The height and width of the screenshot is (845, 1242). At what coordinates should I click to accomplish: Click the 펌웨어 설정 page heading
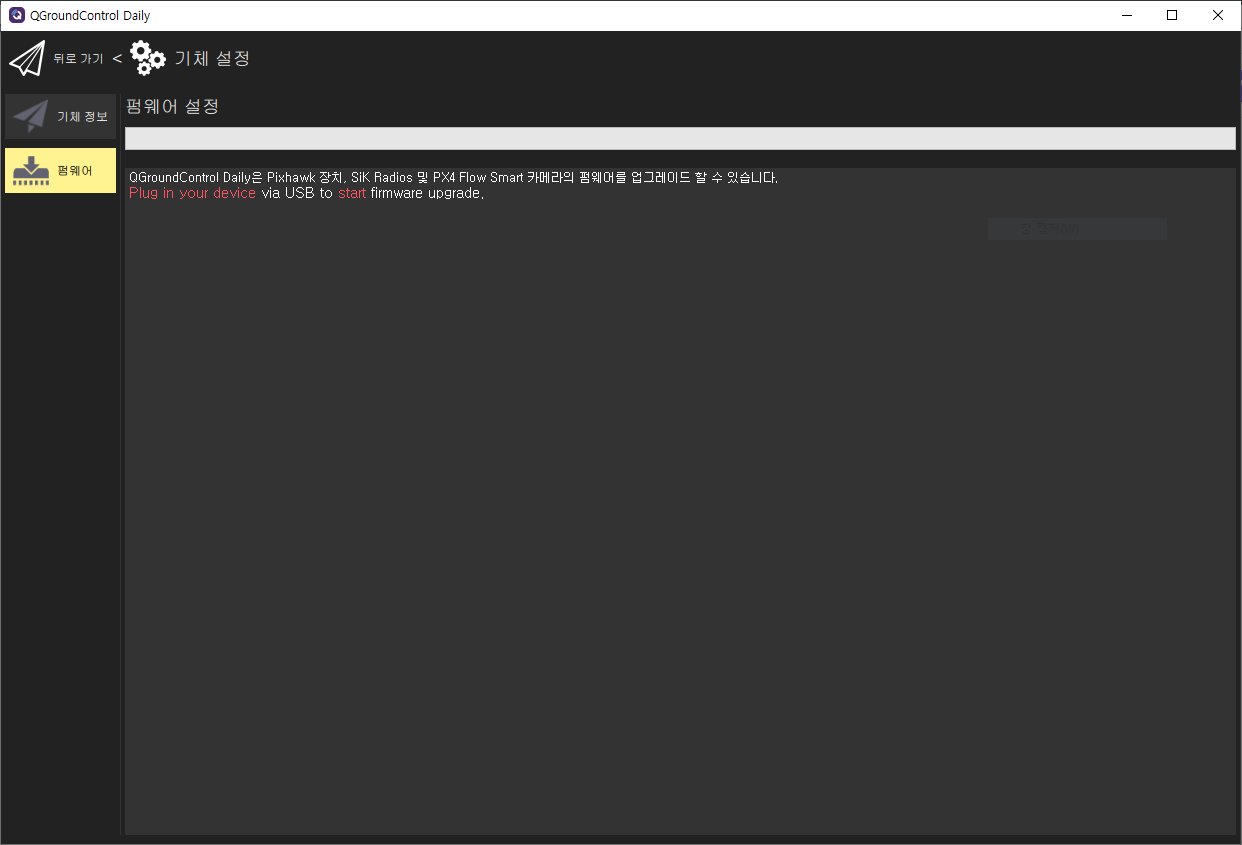[x=172, y=106]
